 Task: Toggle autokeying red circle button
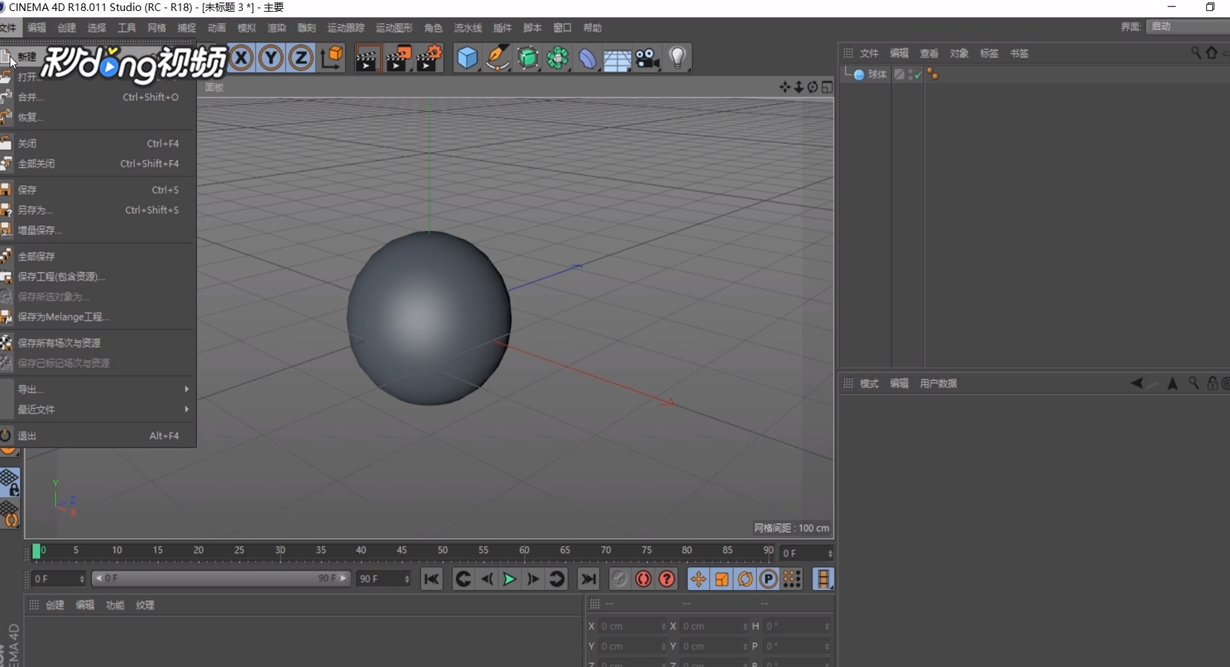(x=644, y=579)
